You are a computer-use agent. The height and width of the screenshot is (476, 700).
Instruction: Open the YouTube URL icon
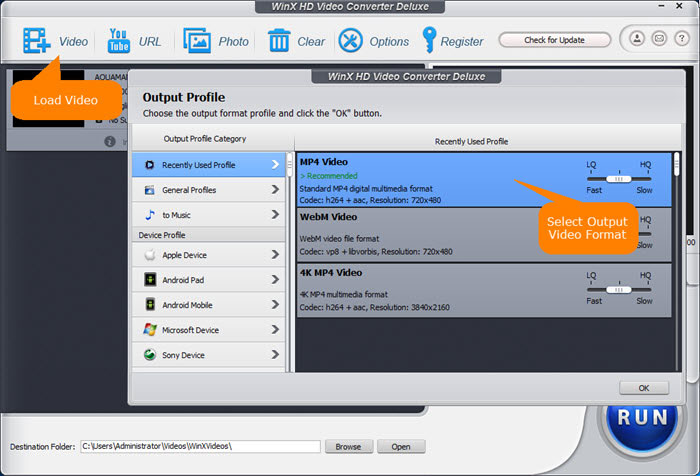click(x=119, y=41)
